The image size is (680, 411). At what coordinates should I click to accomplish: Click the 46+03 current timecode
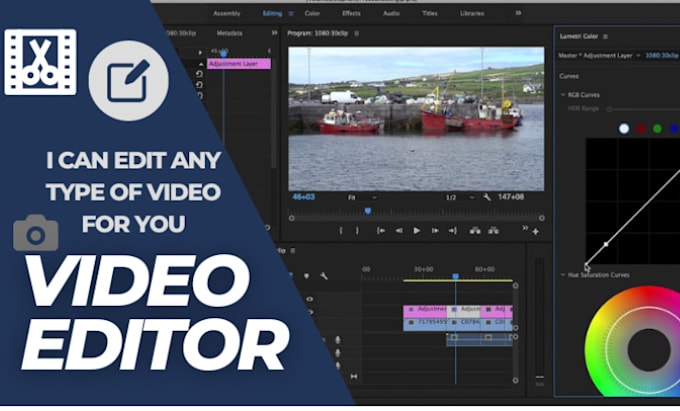(x=304, y=197)
